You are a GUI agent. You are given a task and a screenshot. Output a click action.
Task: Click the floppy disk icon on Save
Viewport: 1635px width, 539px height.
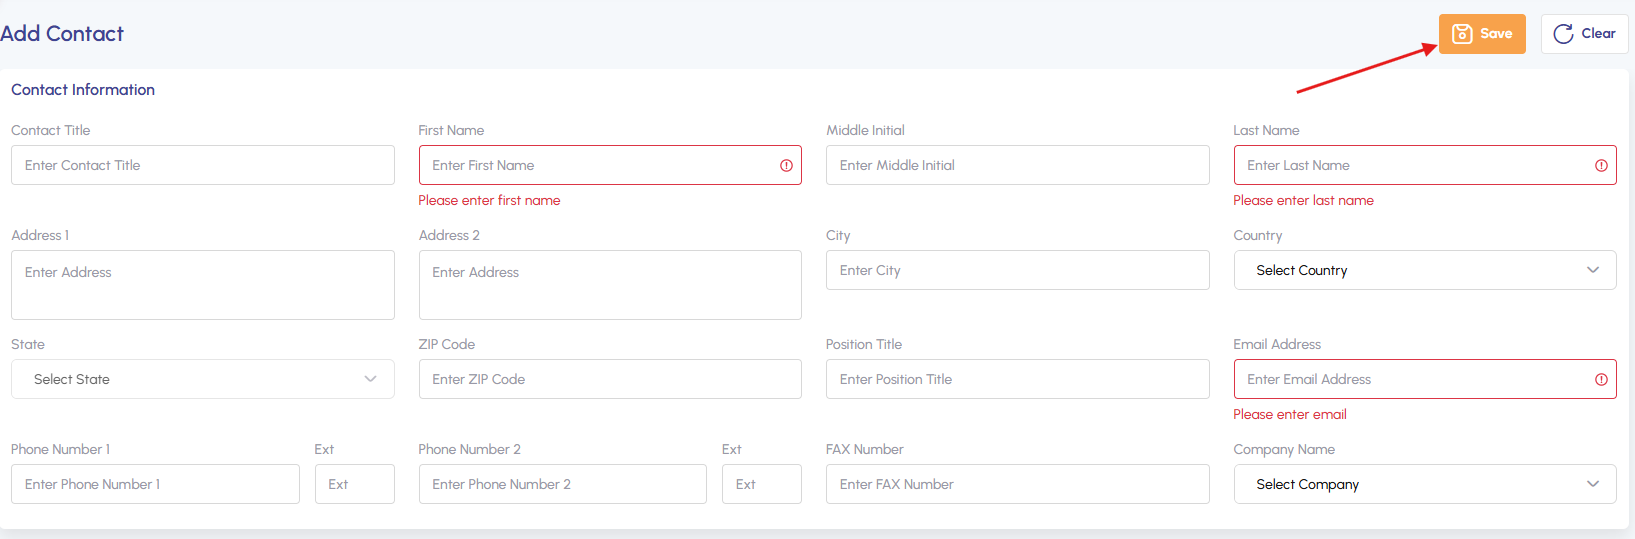click(x=1462, y=34)
